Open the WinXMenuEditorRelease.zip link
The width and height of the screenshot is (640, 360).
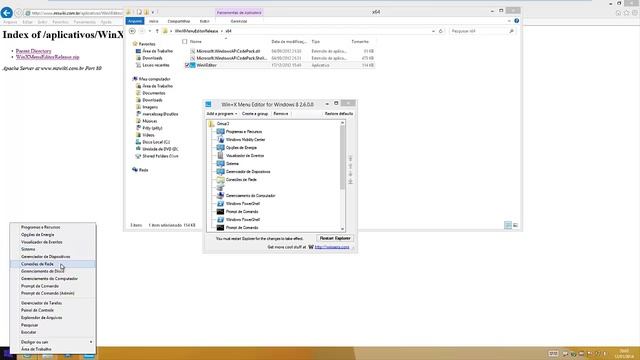click(47, 57)
